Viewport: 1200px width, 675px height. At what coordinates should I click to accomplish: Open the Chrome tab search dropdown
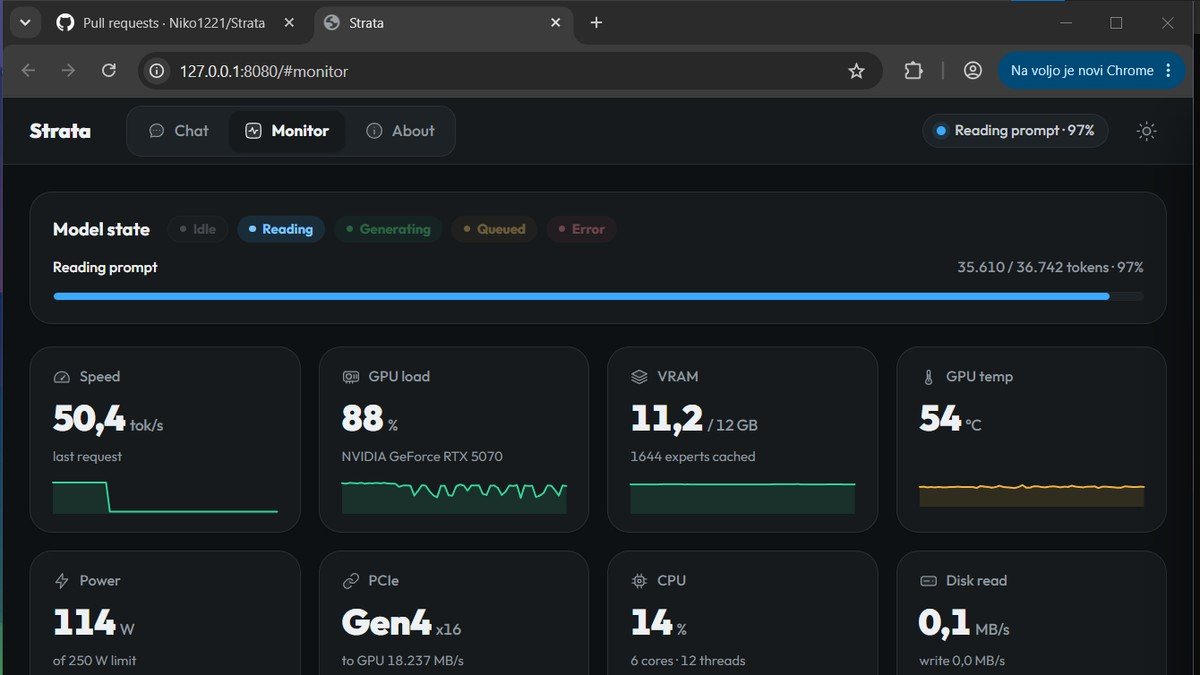coord(25,22)
